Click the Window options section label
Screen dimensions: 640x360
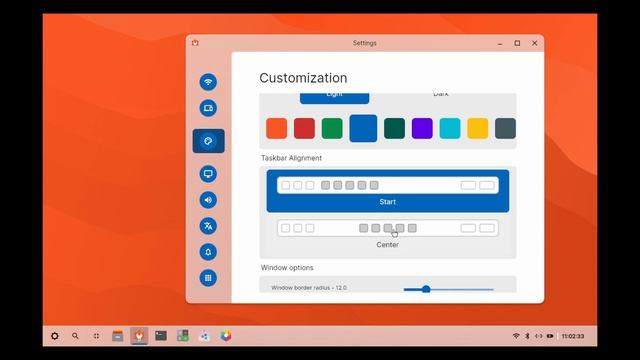[287, 268]
